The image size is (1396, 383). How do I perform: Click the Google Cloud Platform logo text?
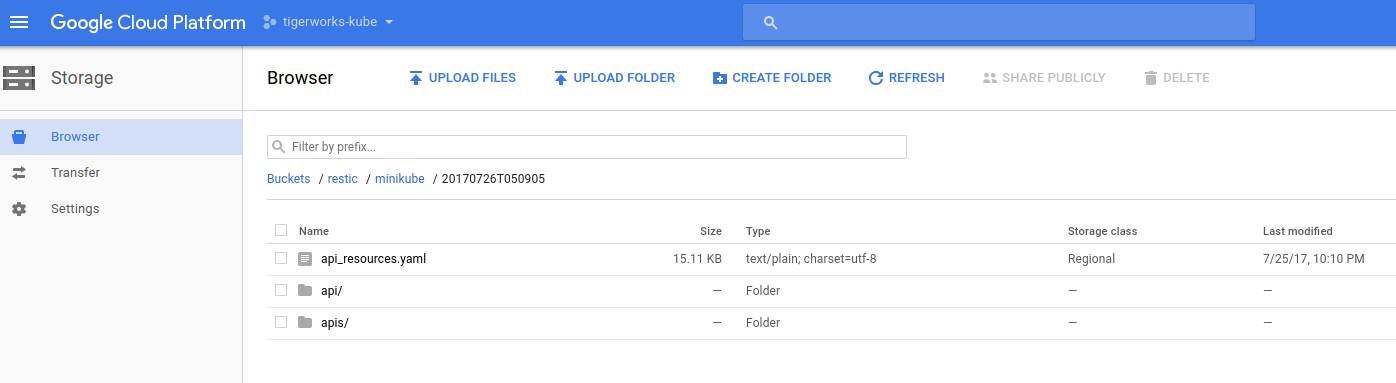click(x=148, y=22)
